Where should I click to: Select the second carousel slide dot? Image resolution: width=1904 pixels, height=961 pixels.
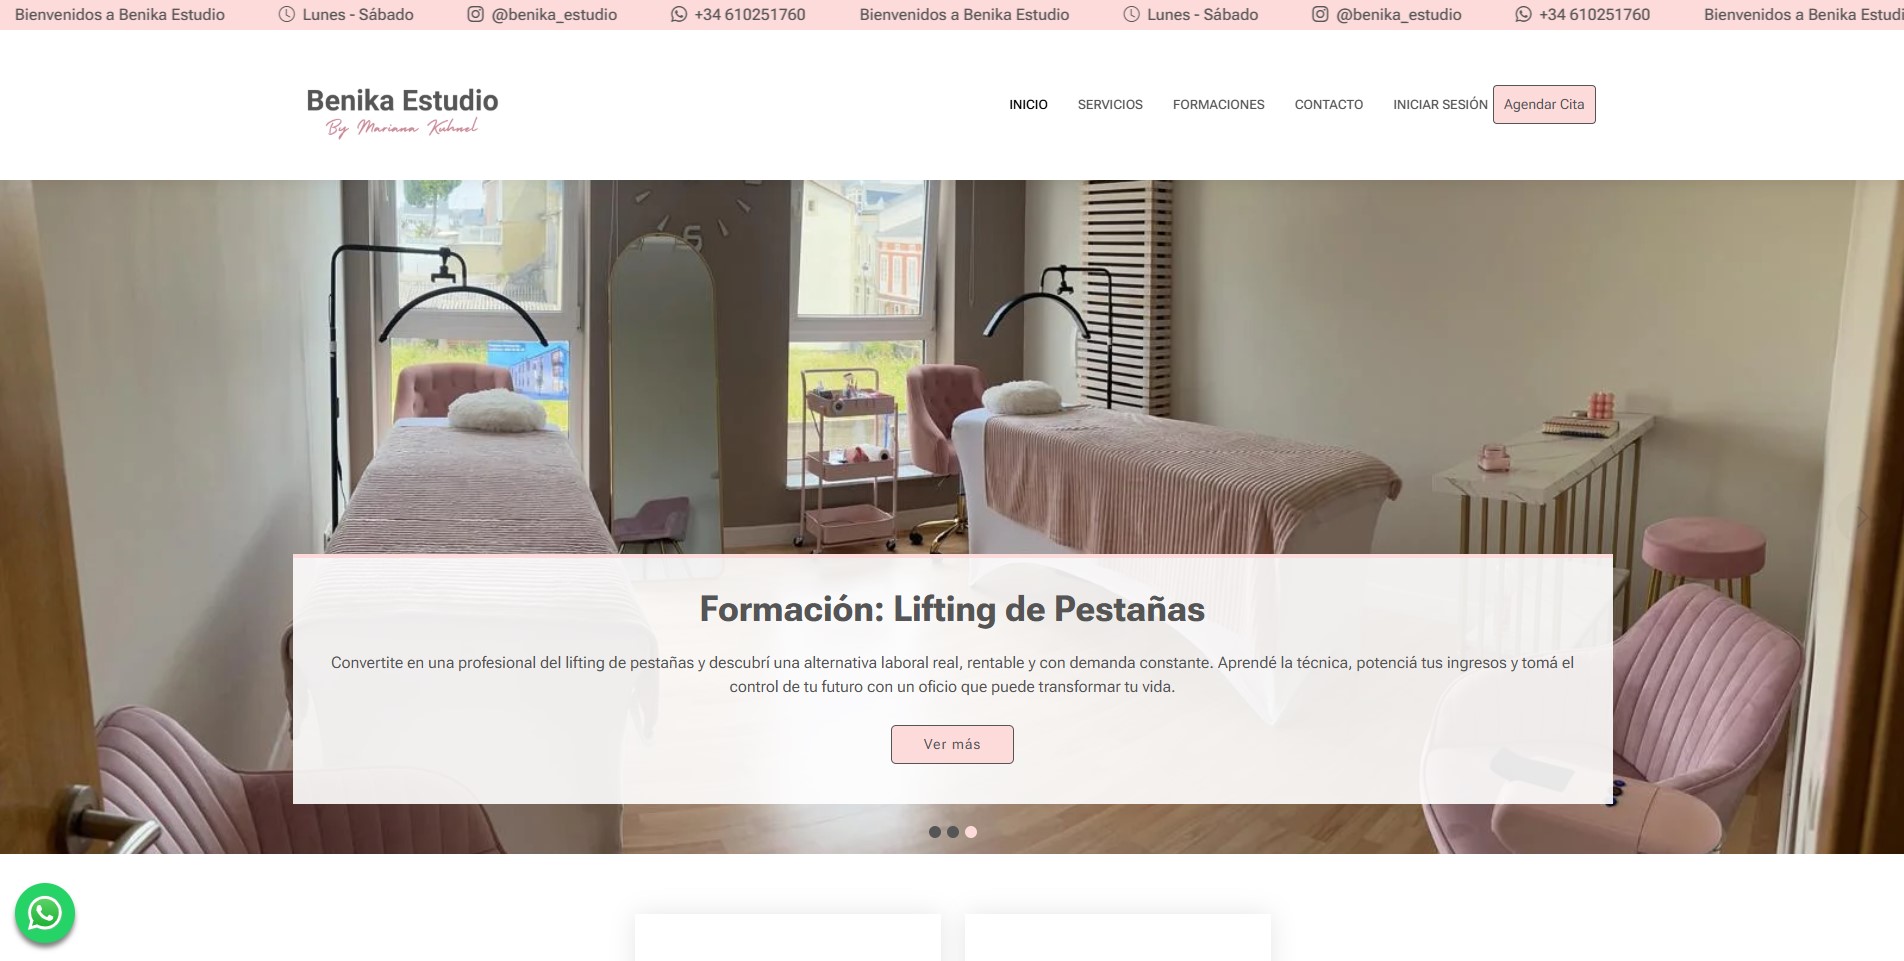coord(953,832)
